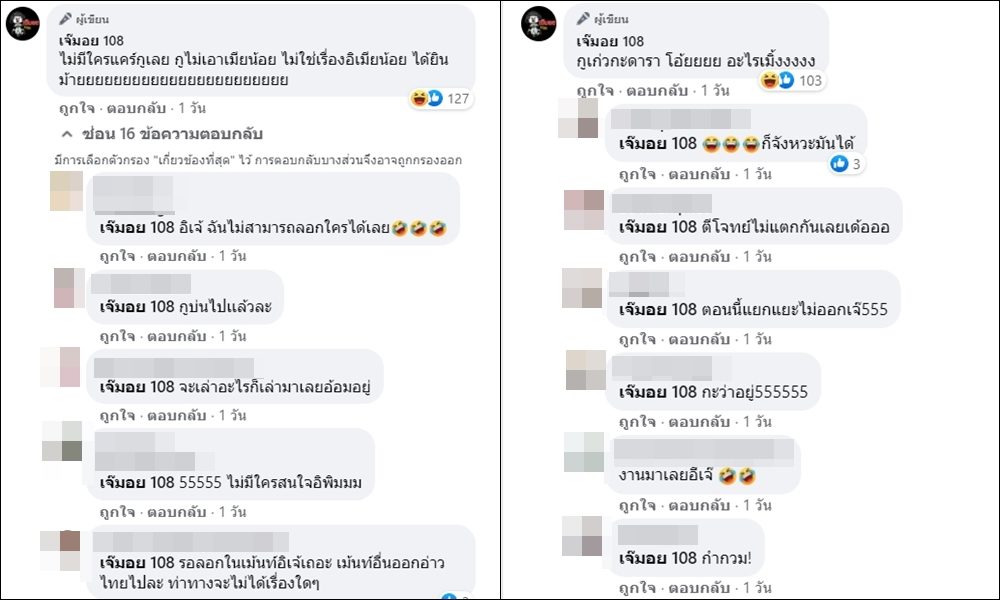Like the comment 'กูบ่นไปแล้วละ'
This screenshot has width=1000, height=600.
pyautogui.click(x=117, y=336)
